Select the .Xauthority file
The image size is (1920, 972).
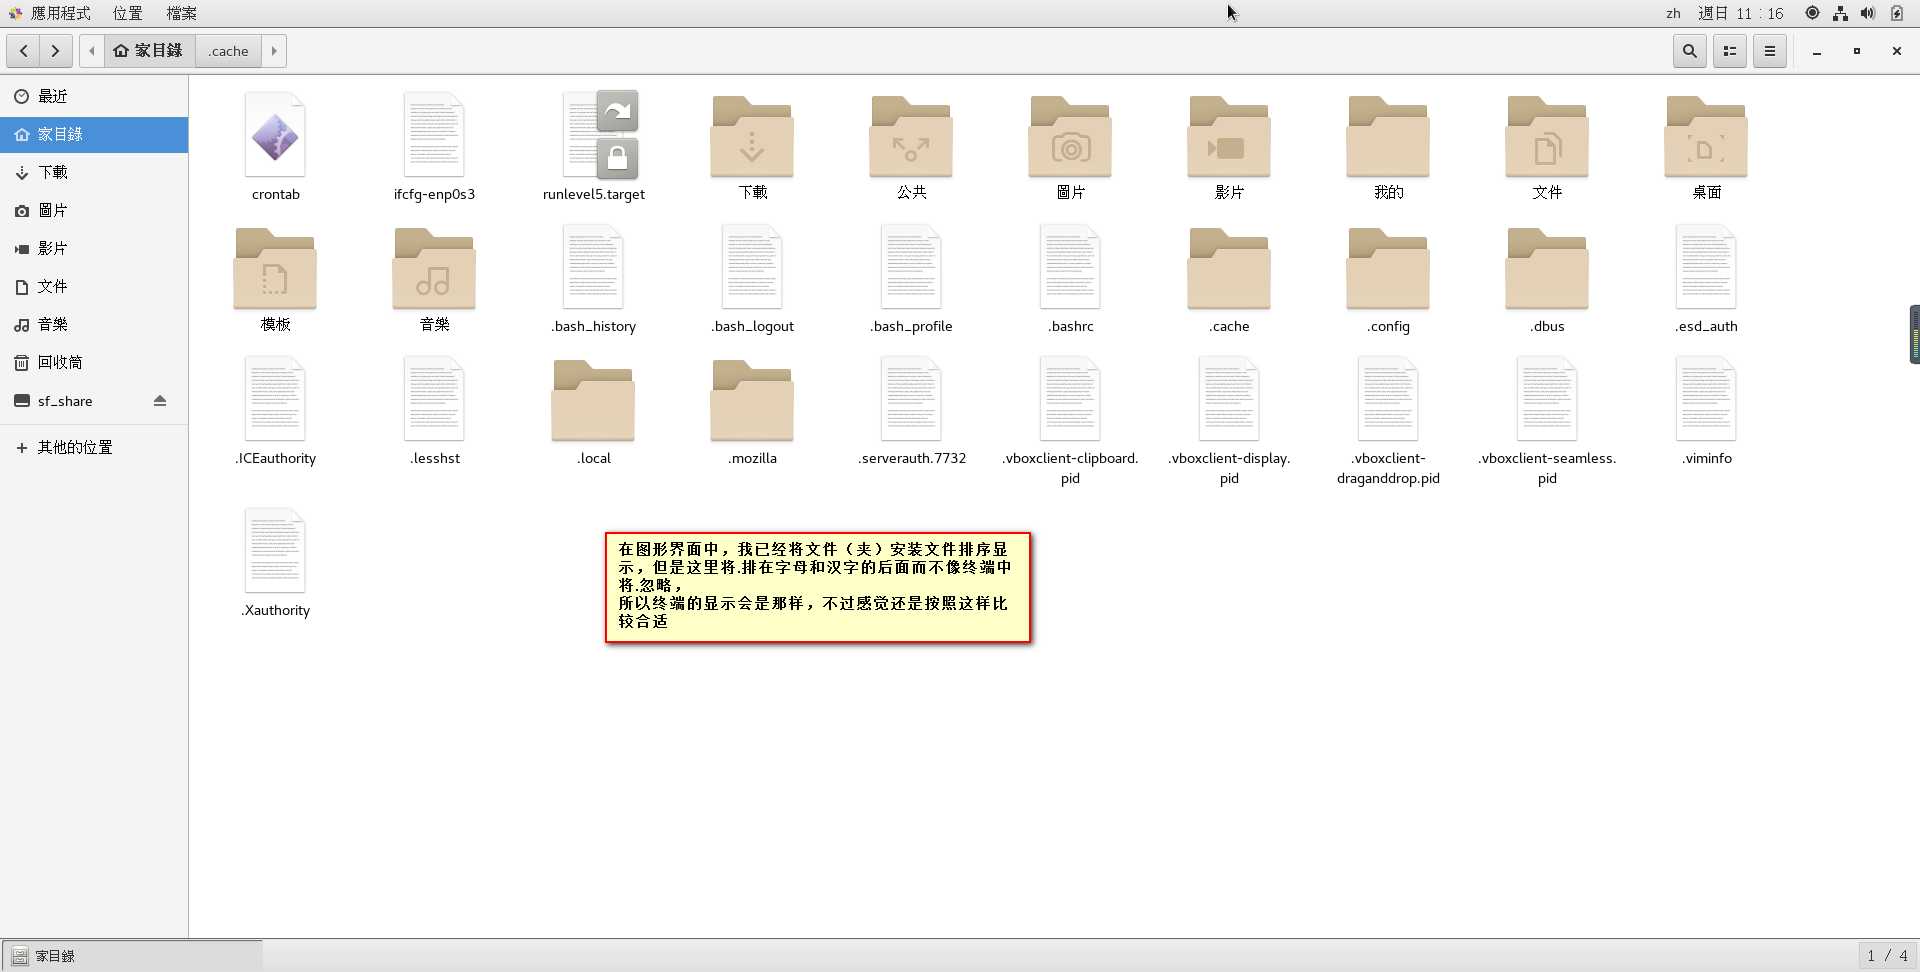coord(275,553)
